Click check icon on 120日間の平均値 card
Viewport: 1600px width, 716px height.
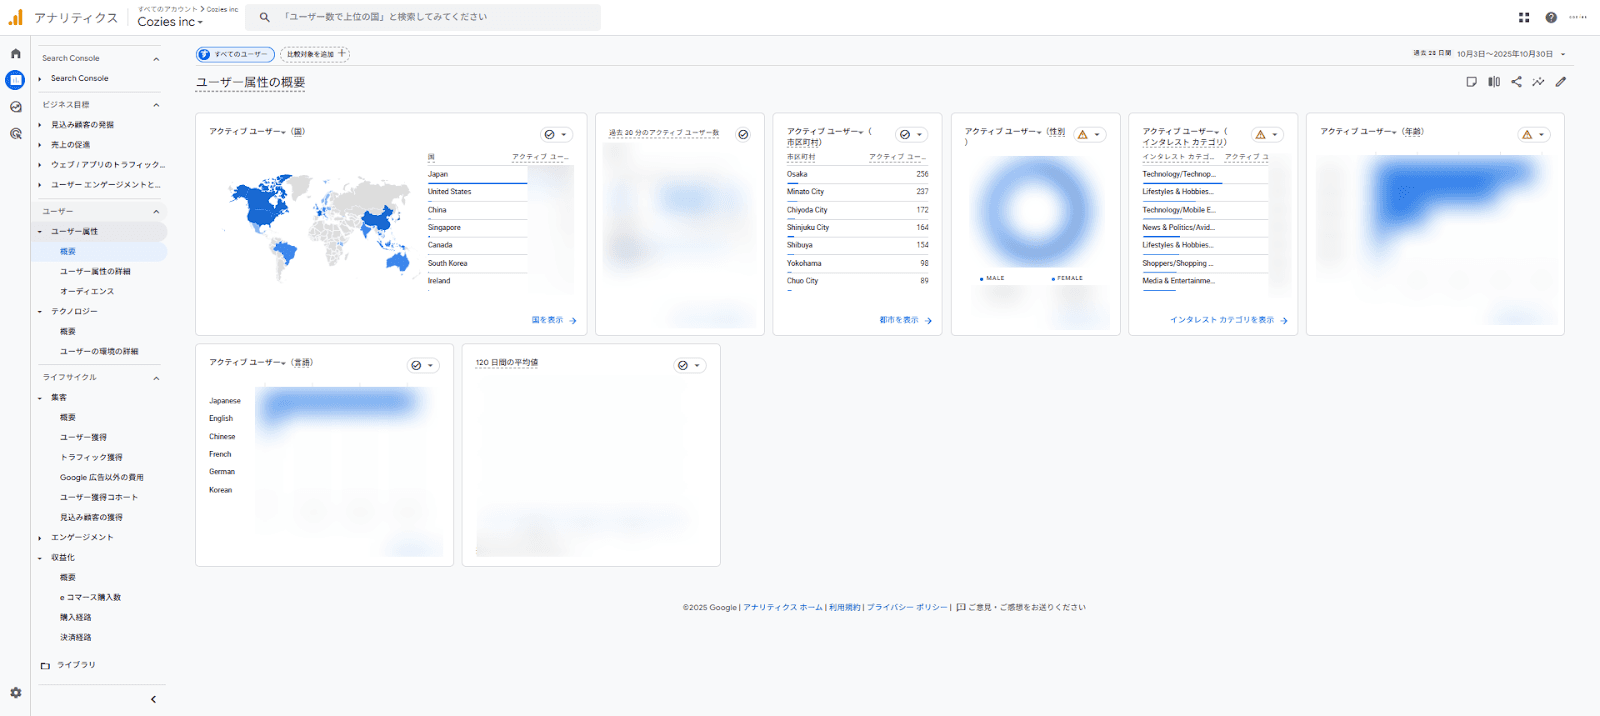click(x=683, y=365)
